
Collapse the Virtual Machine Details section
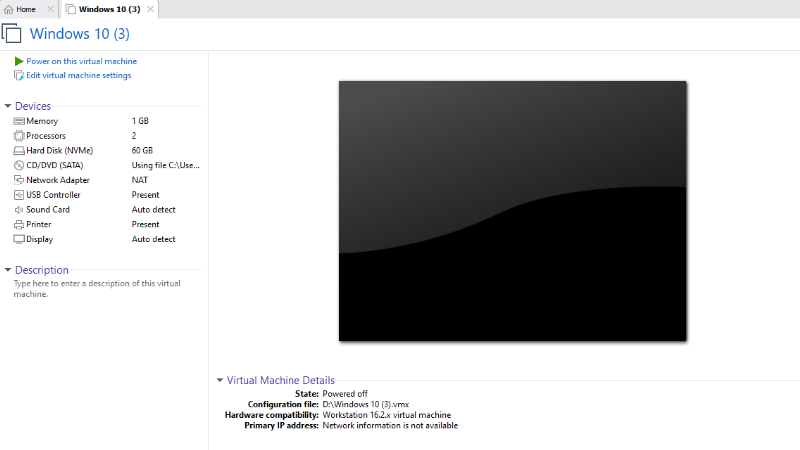(220, 380)
